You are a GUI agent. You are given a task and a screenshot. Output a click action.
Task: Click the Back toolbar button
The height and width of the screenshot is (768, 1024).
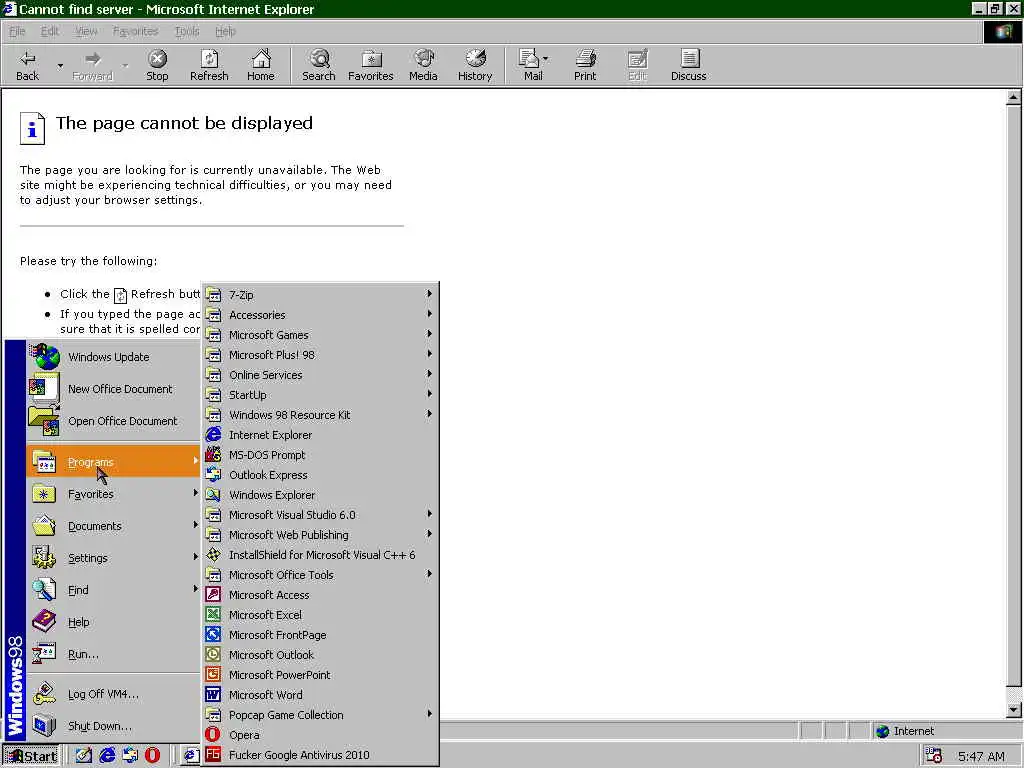pos(27,65)
